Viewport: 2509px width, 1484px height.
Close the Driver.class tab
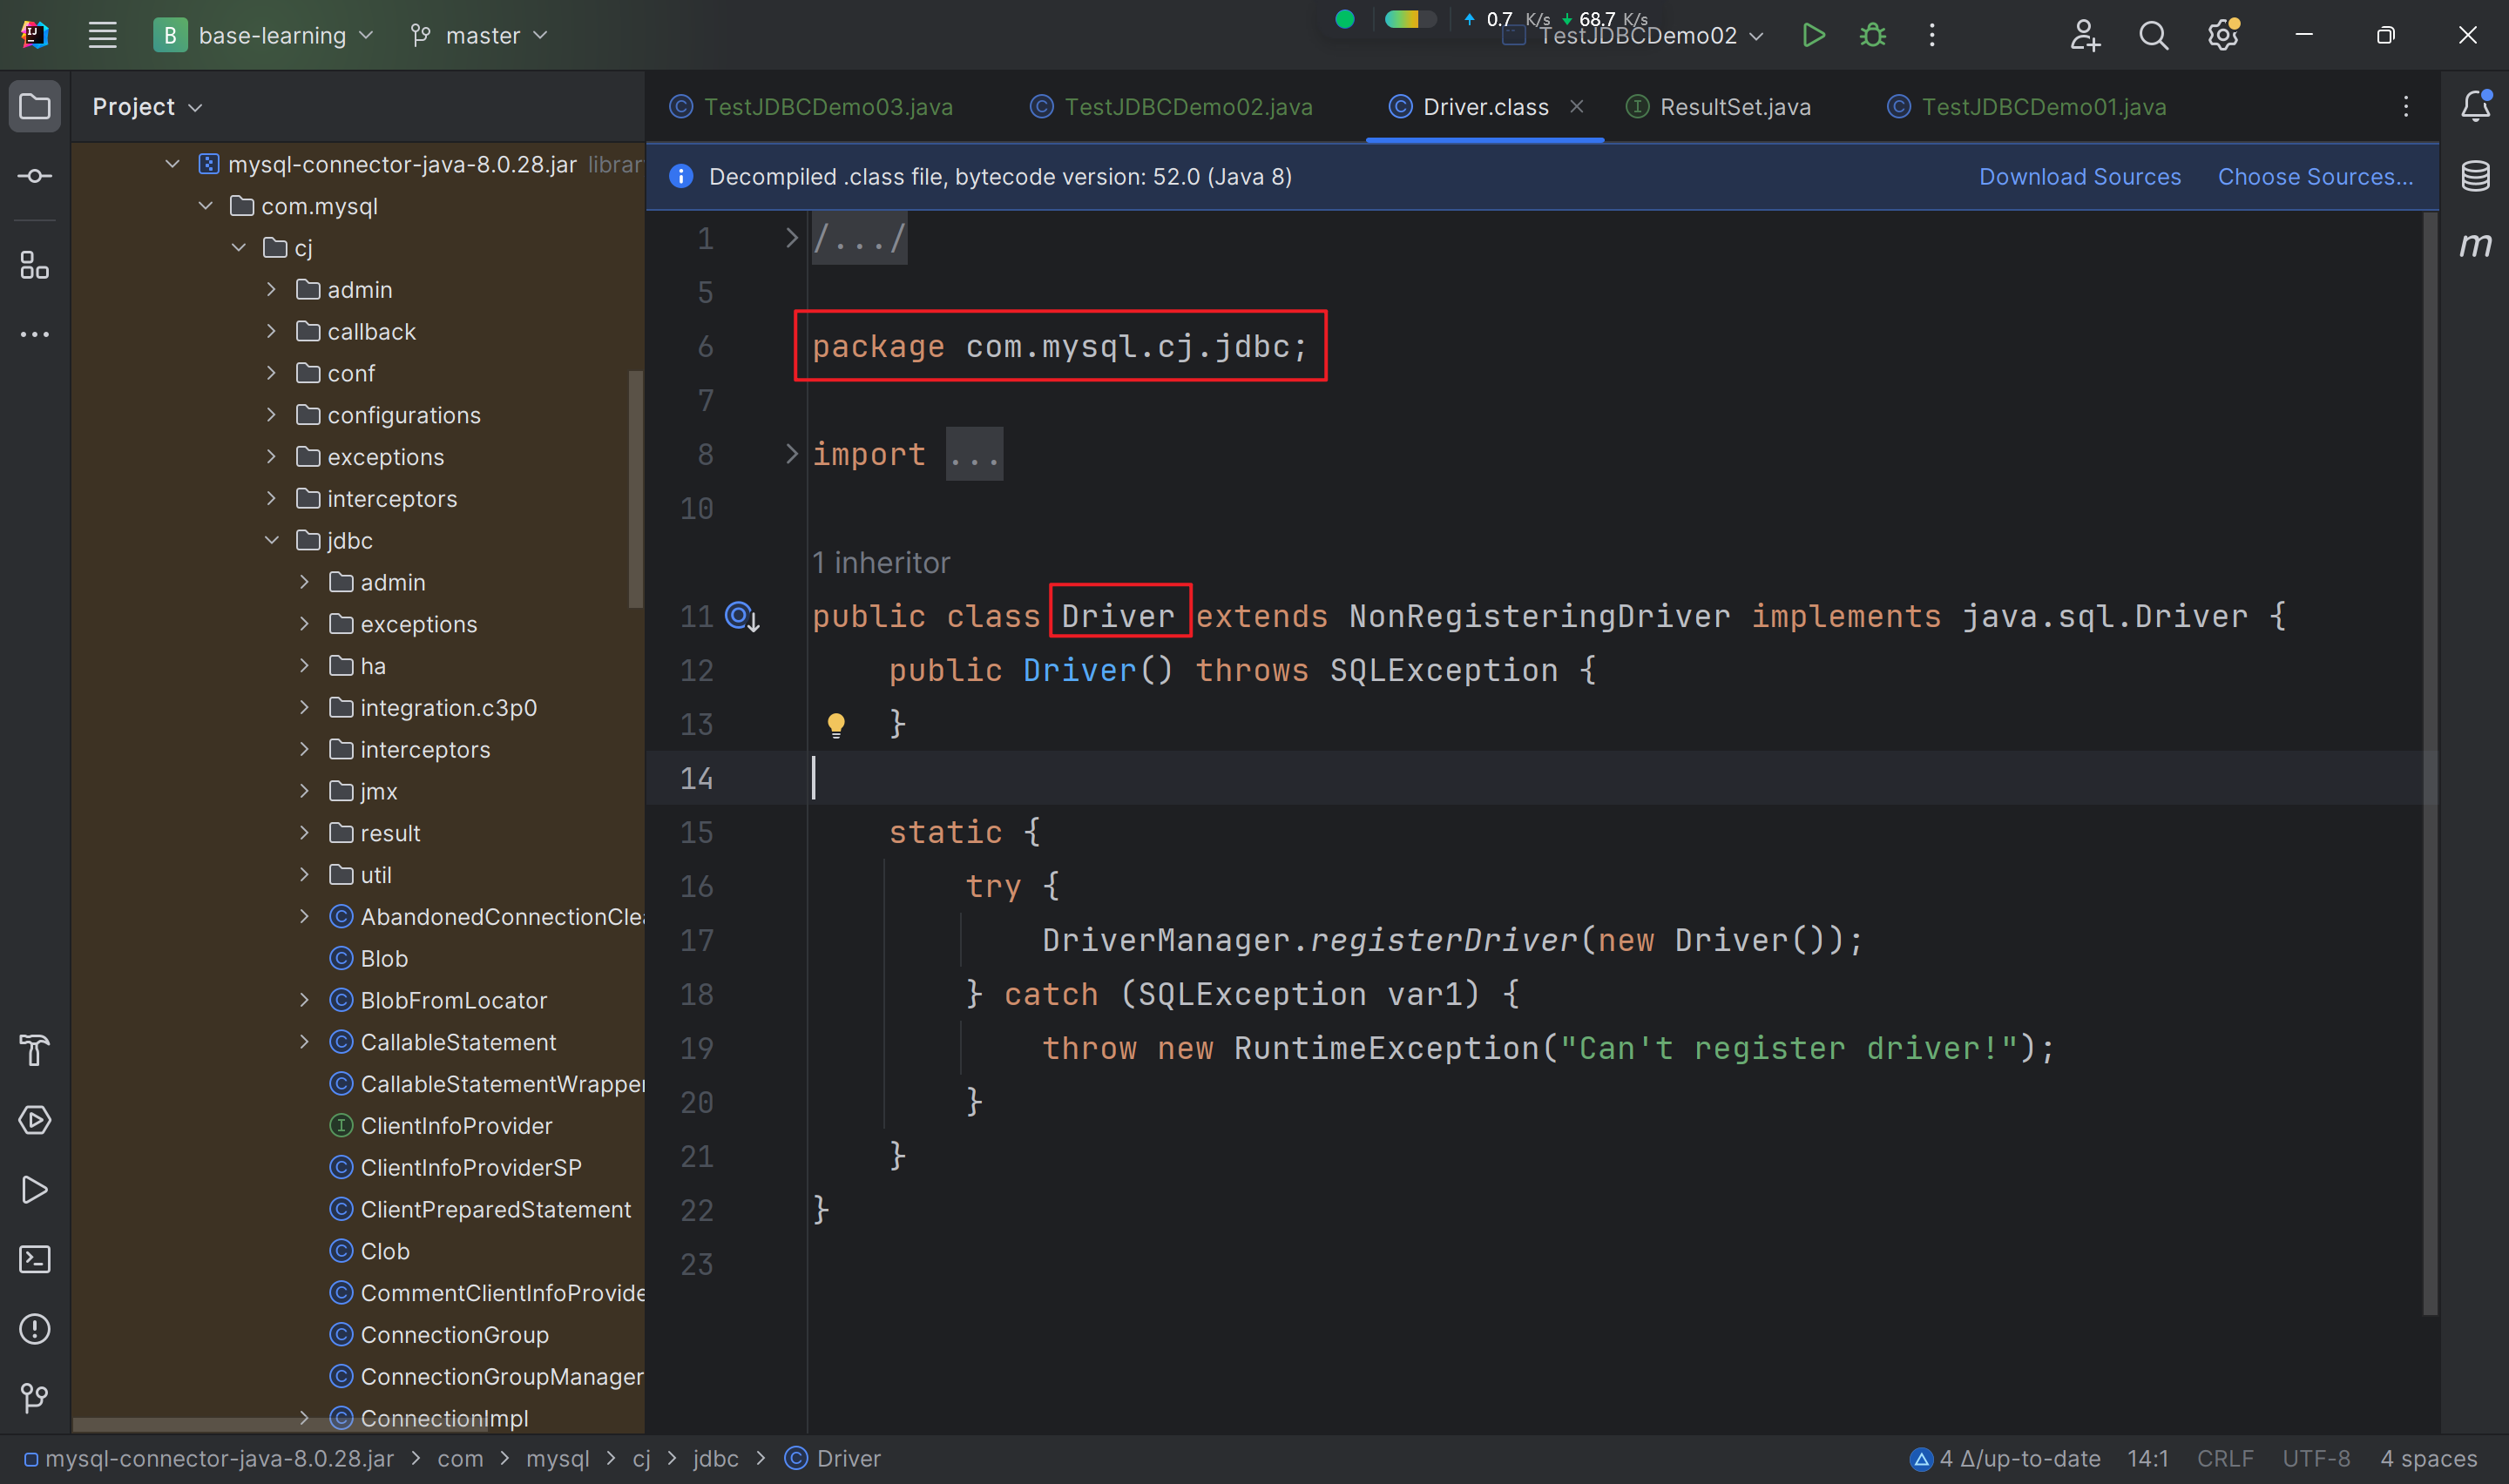coord(1577,106)
